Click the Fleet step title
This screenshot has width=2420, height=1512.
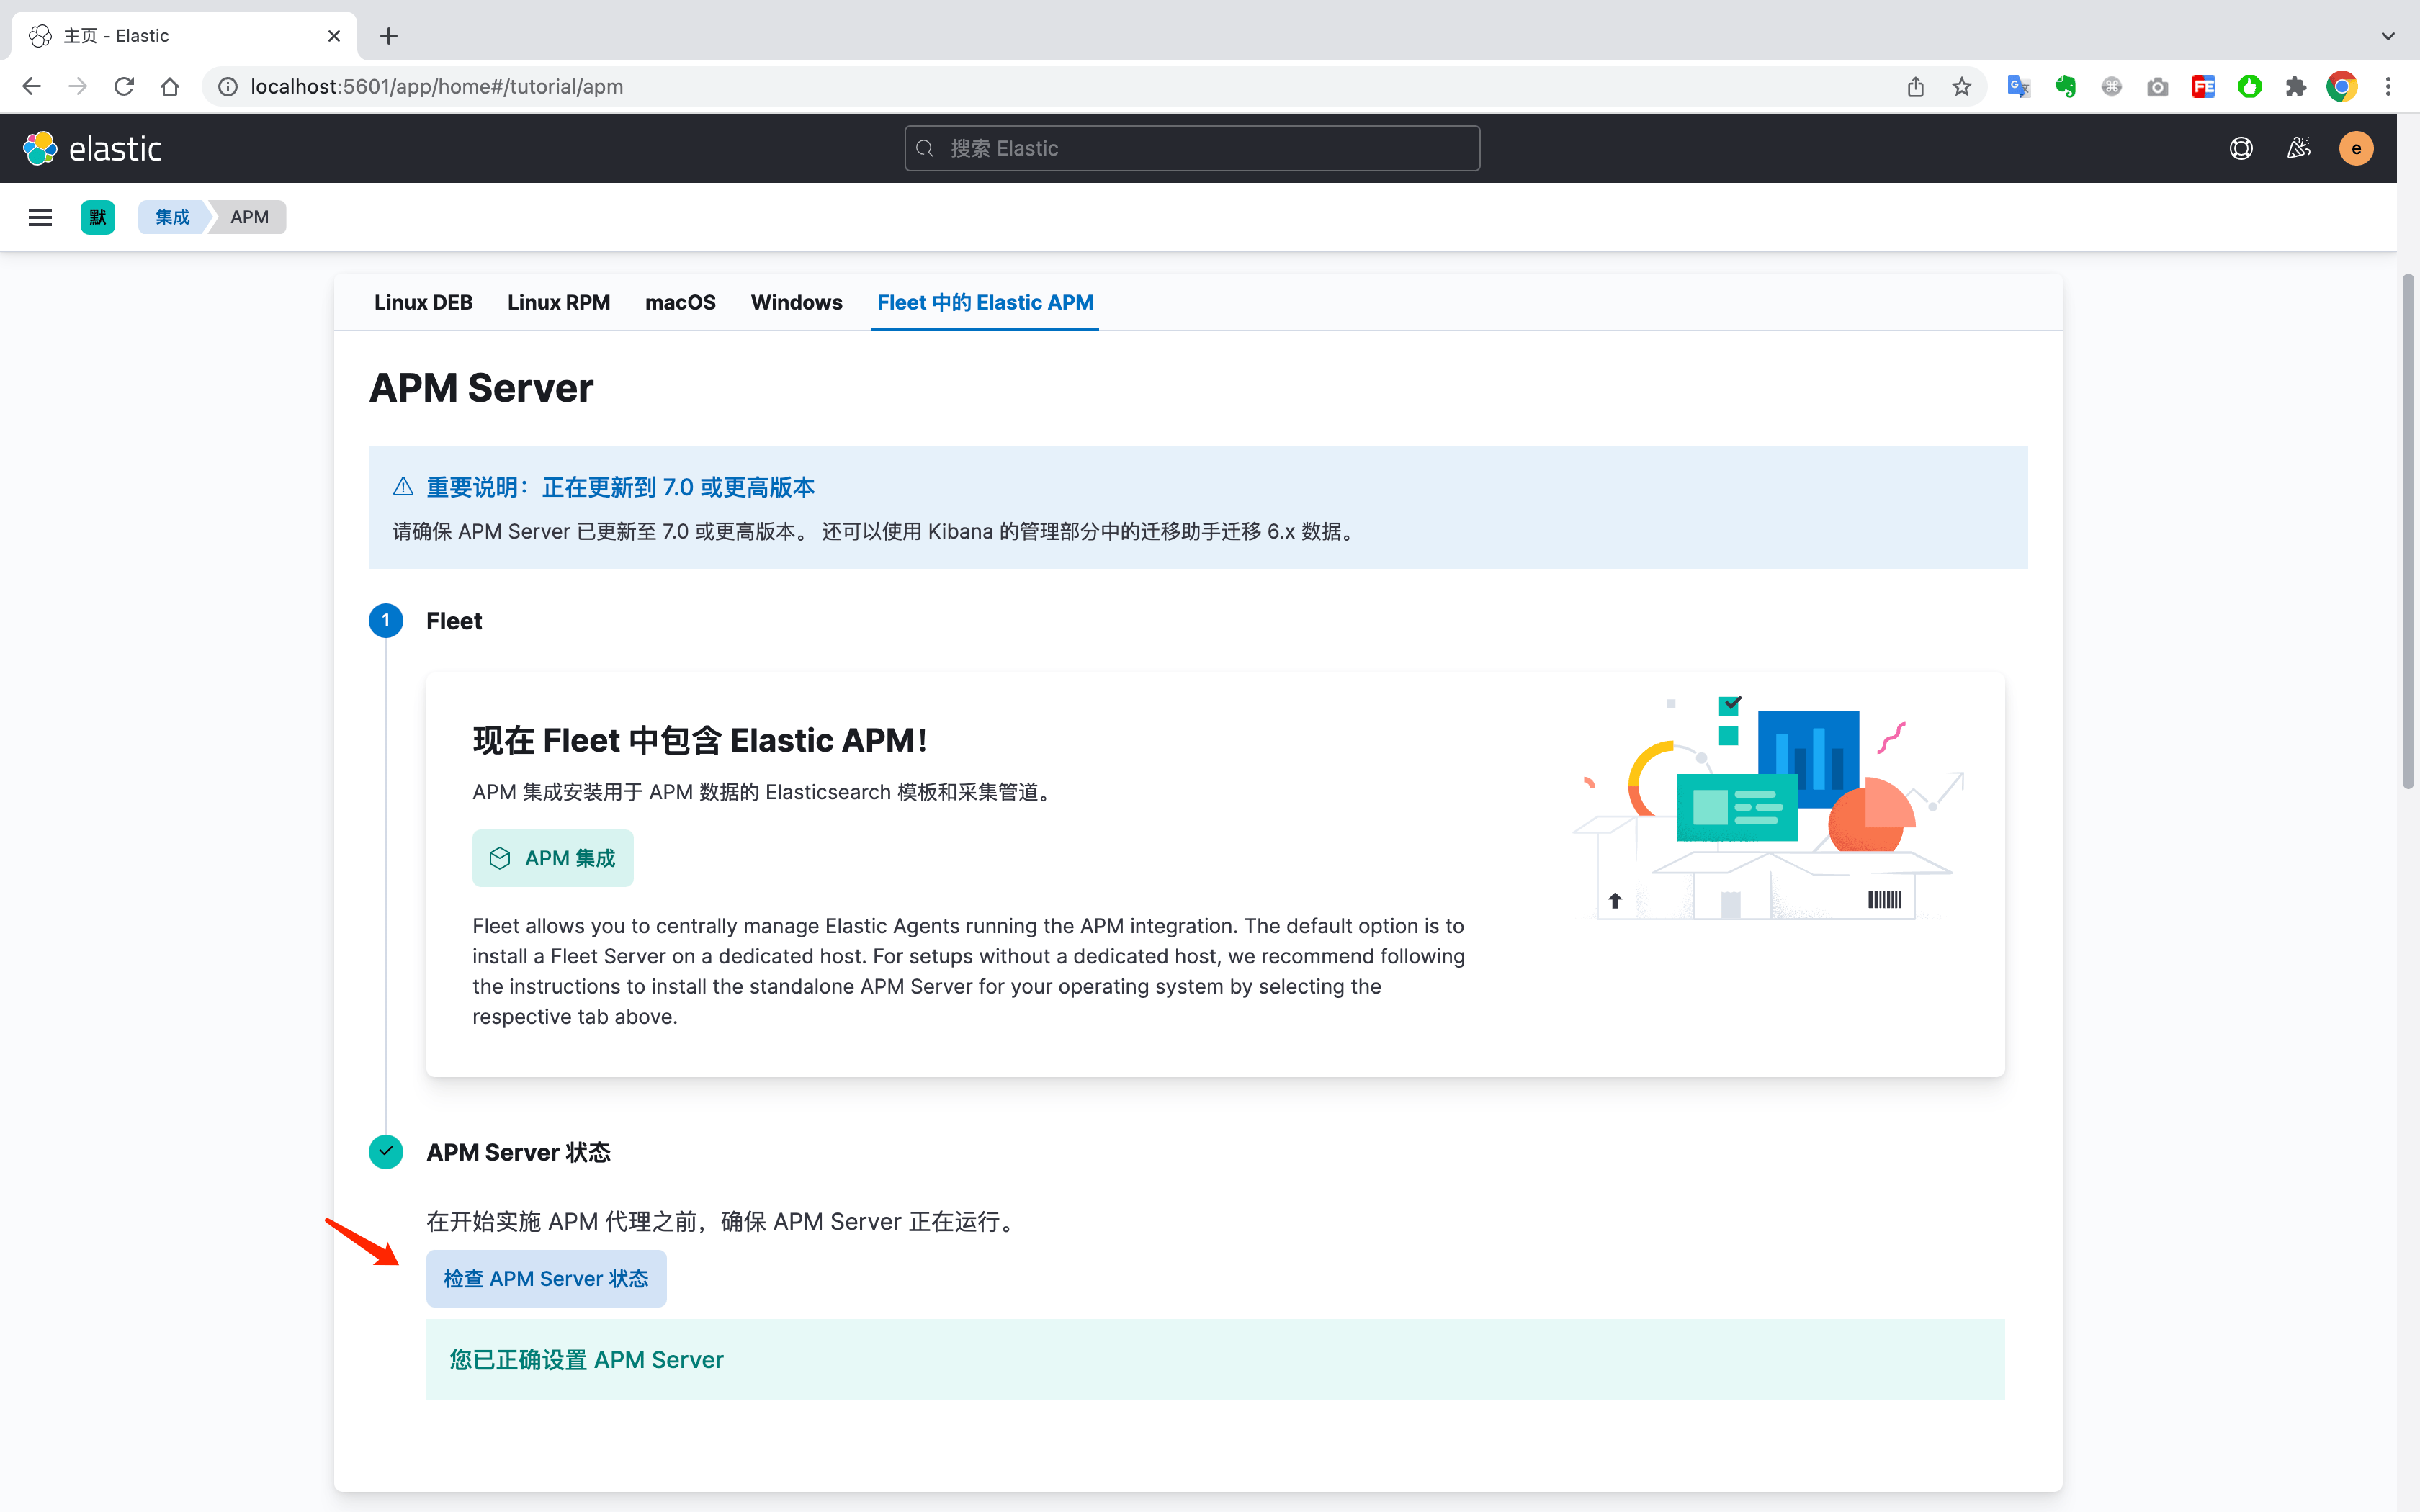pos(454,621)
